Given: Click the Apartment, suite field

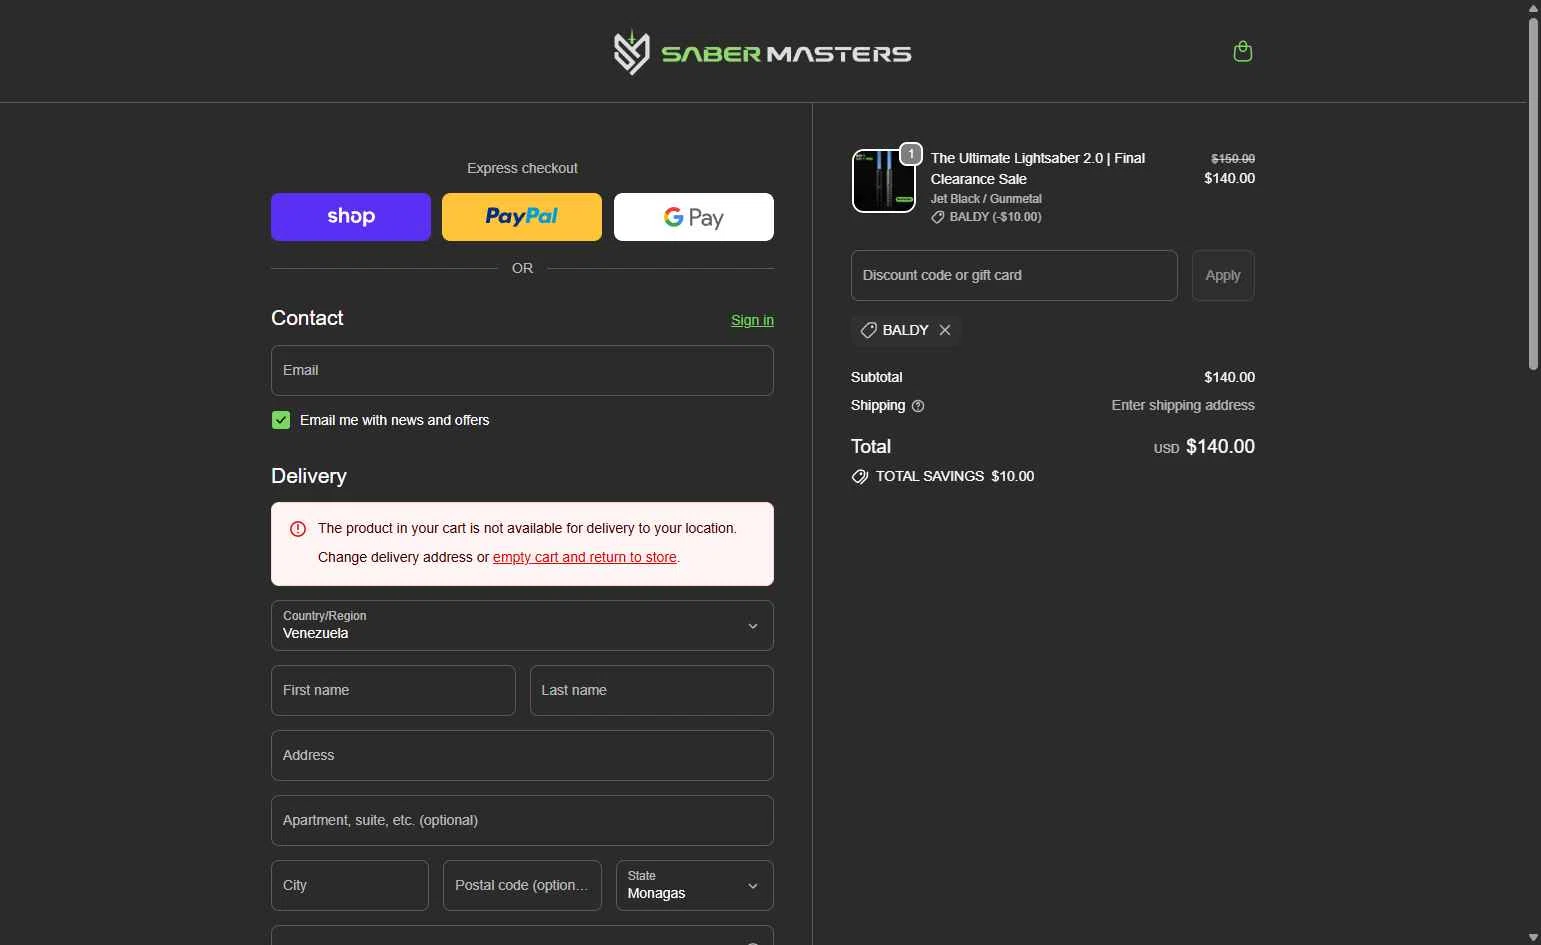Looking at the screenshot, I should point(522,820).
